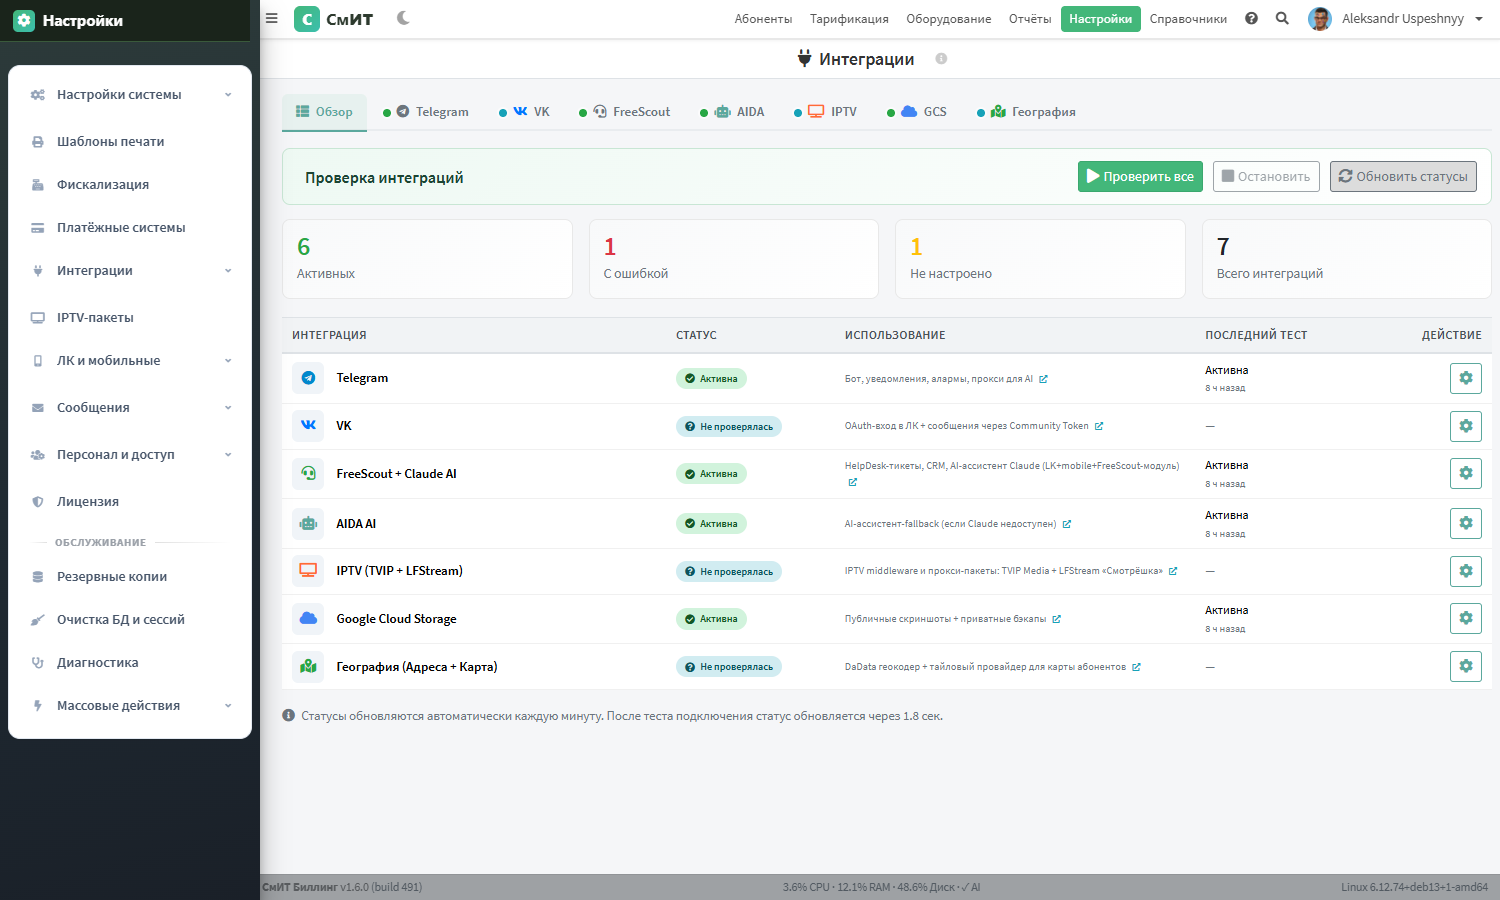Expand Сообщения sidebar section

coord(130,408)
